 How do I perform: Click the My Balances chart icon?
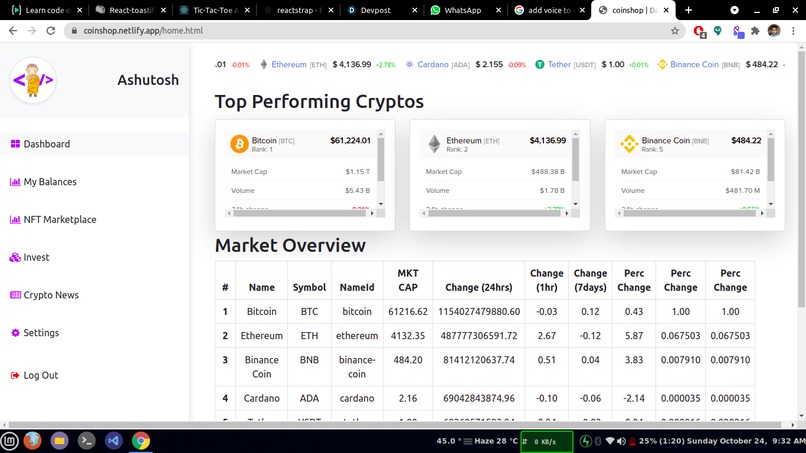(15, 182)
